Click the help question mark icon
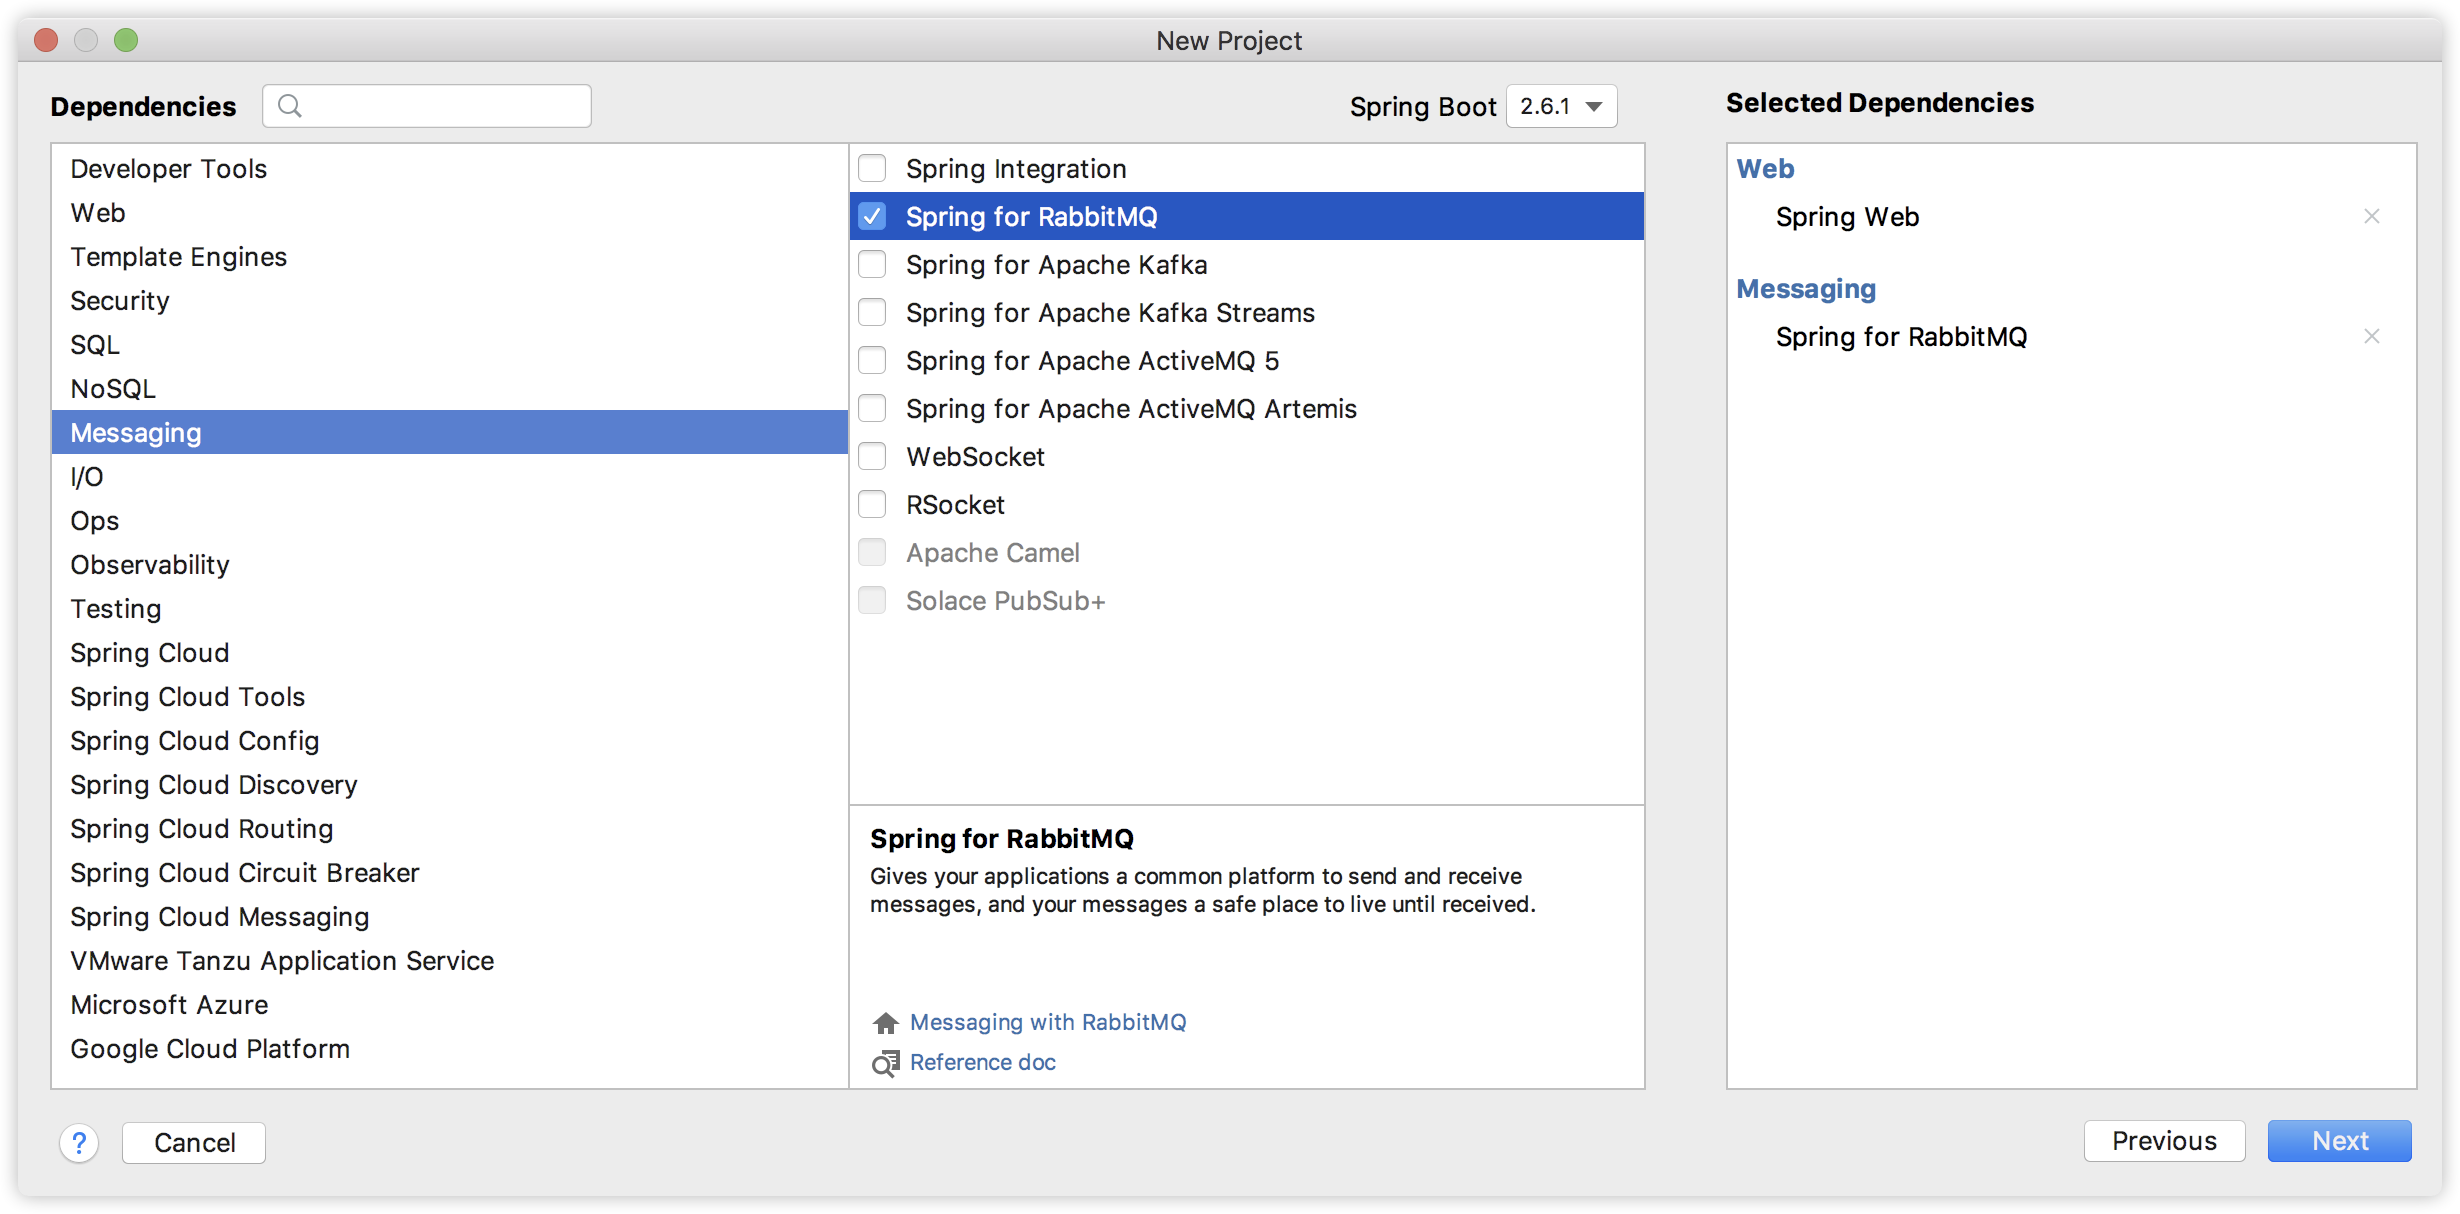Viewport: 2460px width, 1214px height. click(x=79, y=1142)
